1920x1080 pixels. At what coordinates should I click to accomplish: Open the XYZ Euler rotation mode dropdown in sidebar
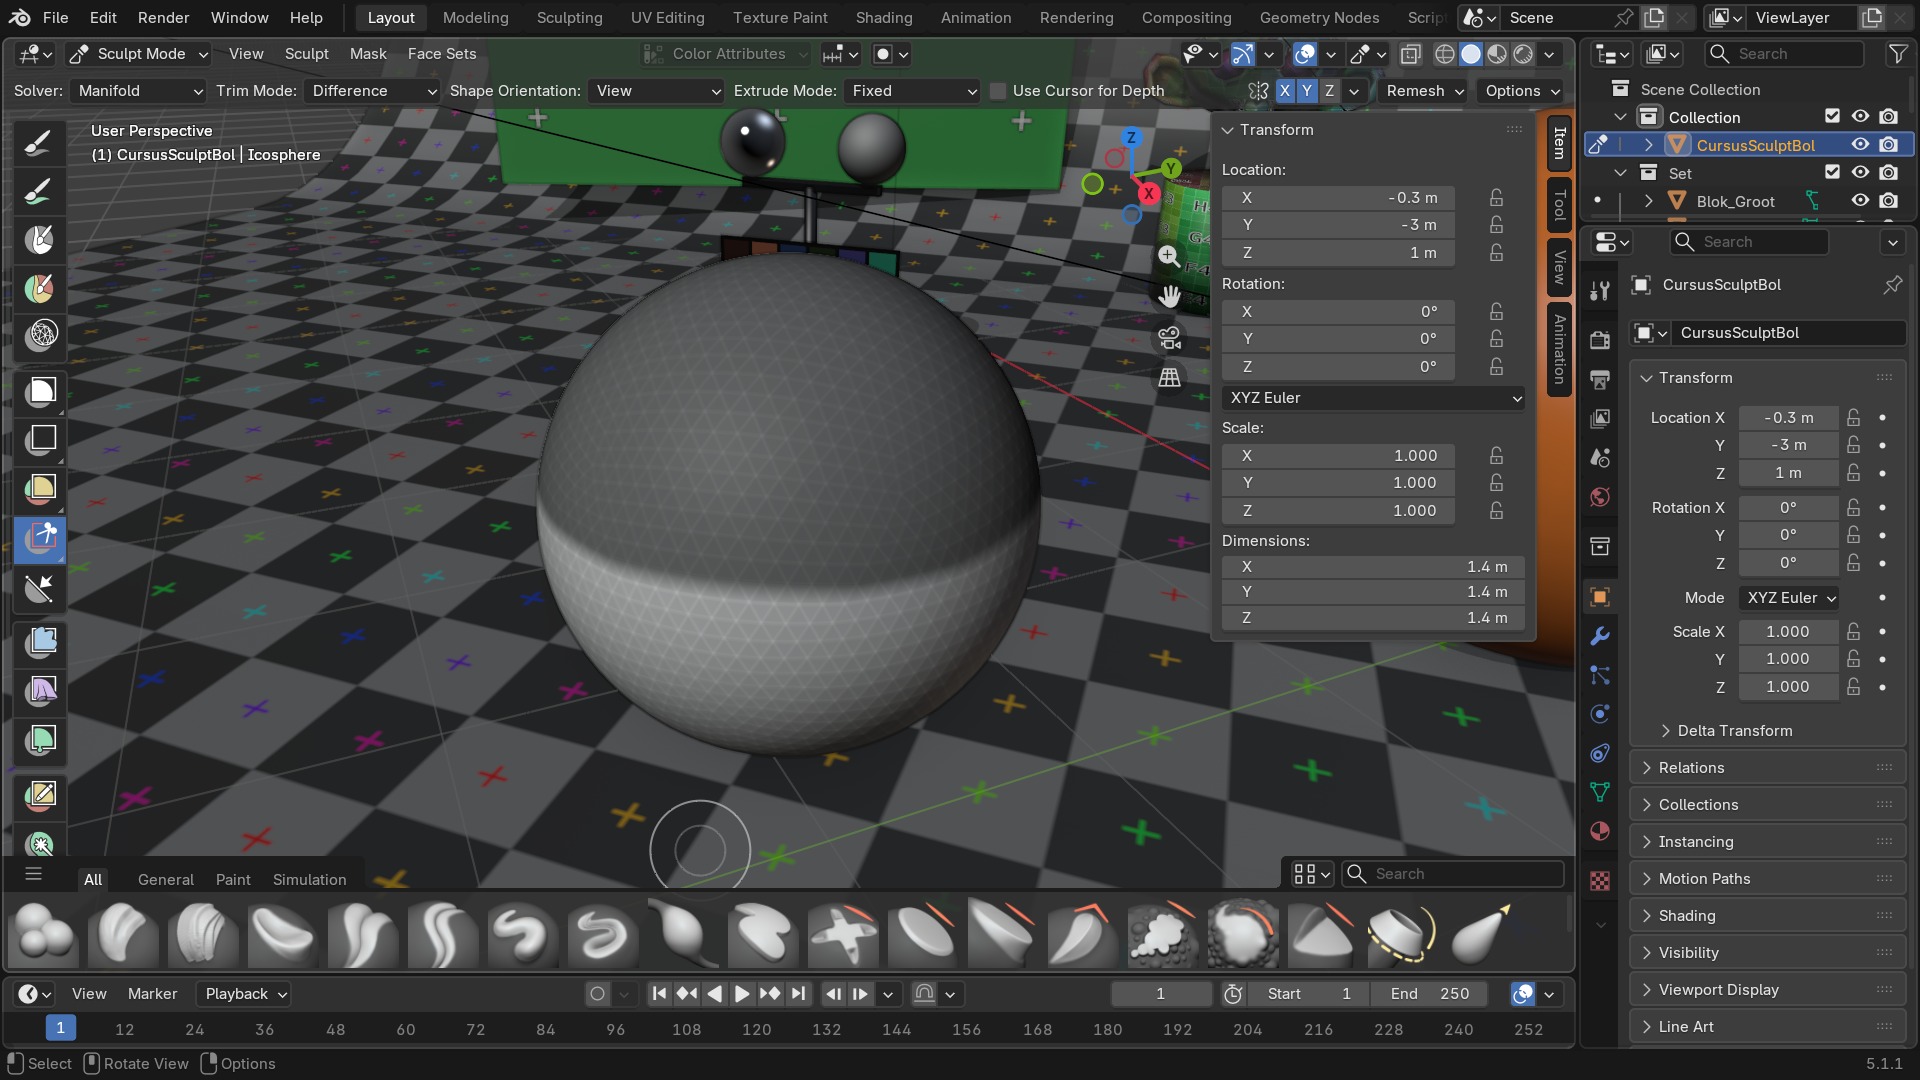1373,398
